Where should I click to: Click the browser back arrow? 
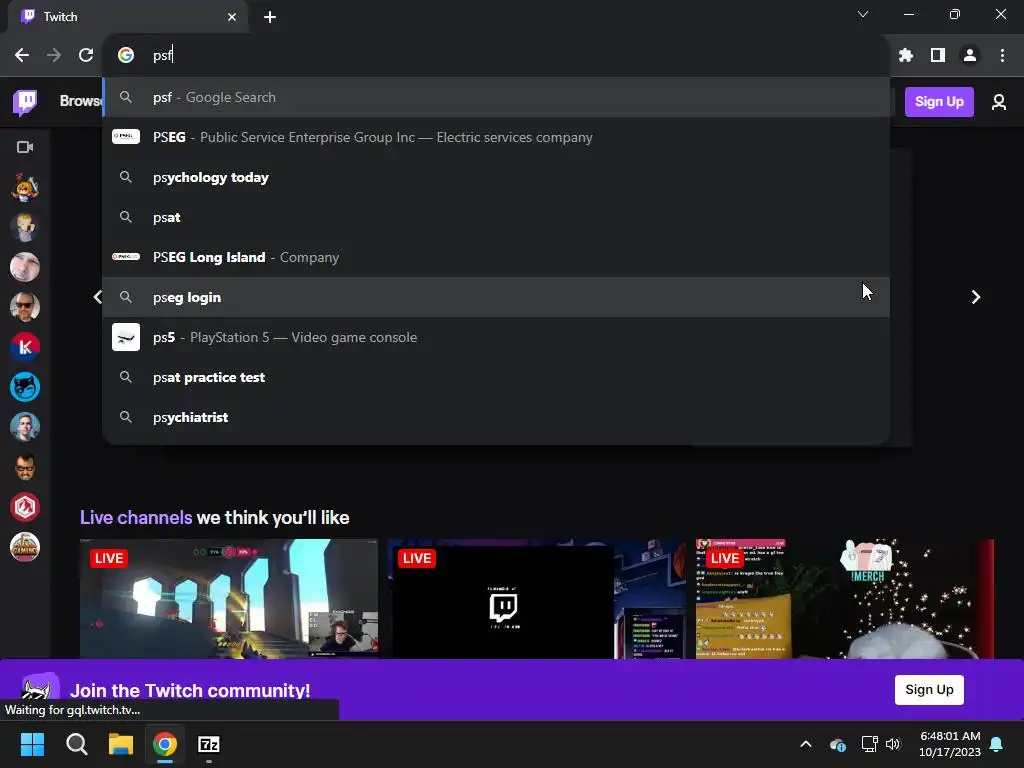(x=22, y=56)
